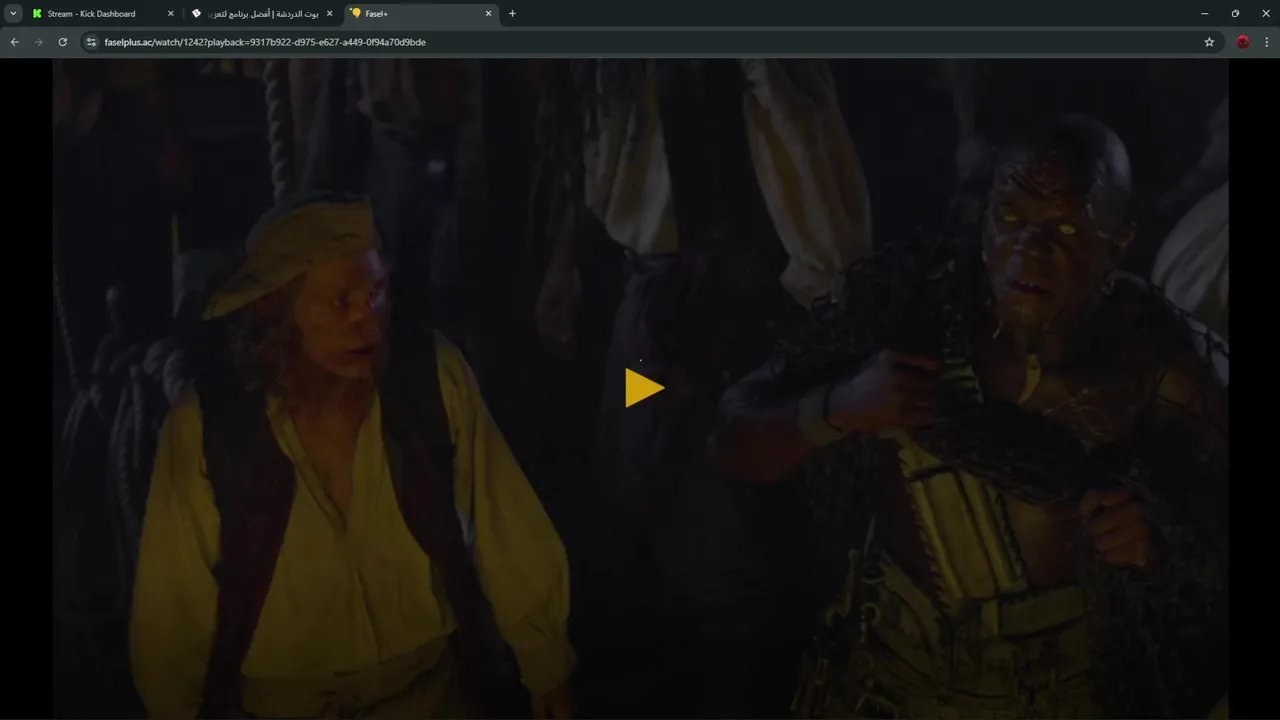
Task: Restore down the browser window
Action: pyautogui.click(x=1235, y=14)
